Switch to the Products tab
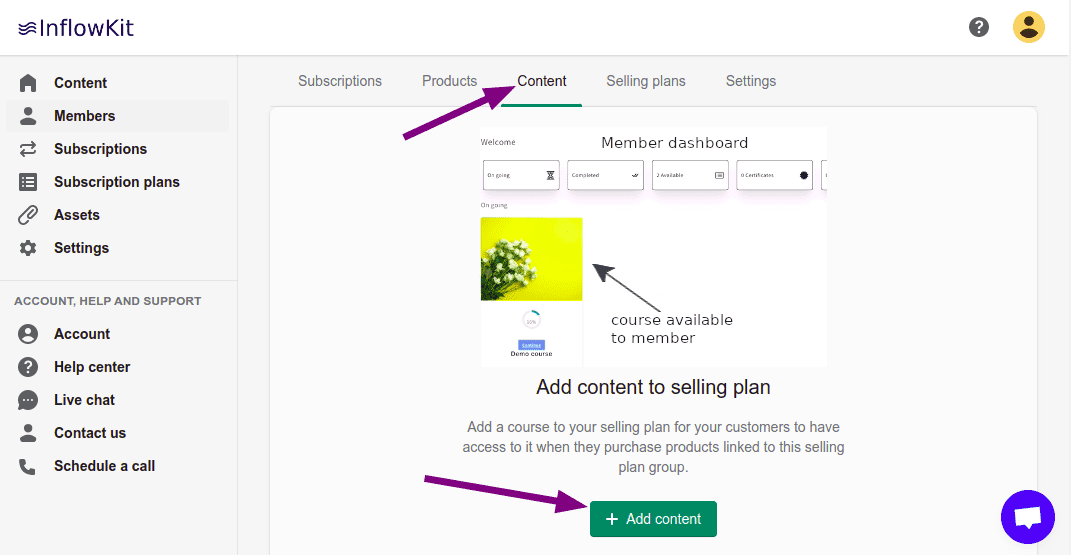This screenshot has height=555, width=1071. 449,81
